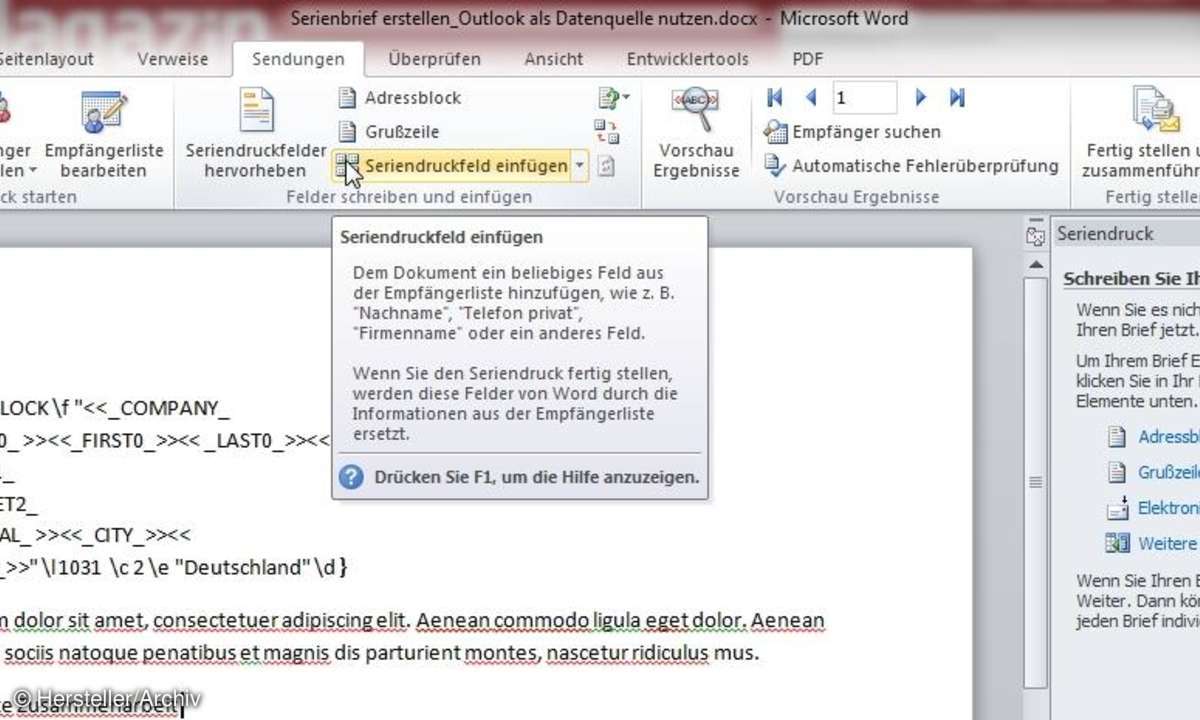Expand the Seriendruckfeld einfügen dropdown arrow
Viewport: 1200px width, 720px height.
click(580, 166)
